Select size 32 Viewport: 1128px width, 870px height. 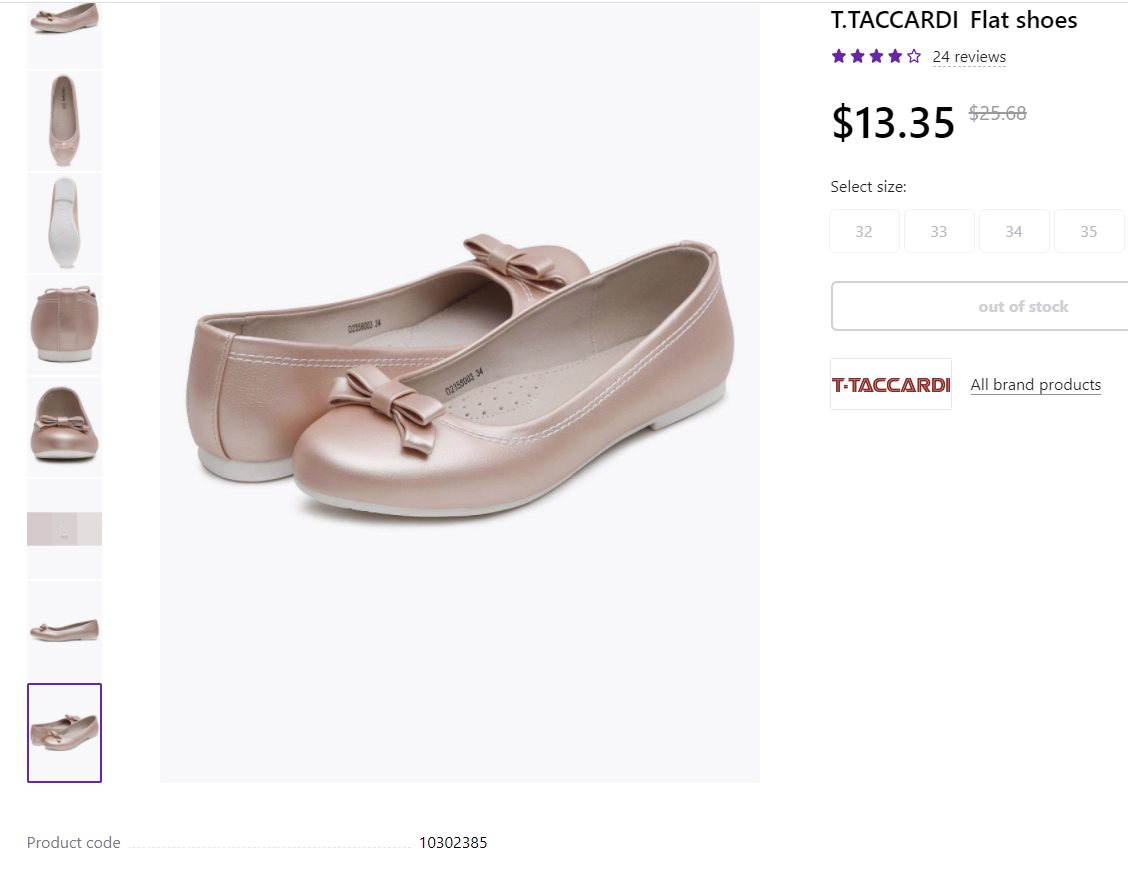(864, 231)
